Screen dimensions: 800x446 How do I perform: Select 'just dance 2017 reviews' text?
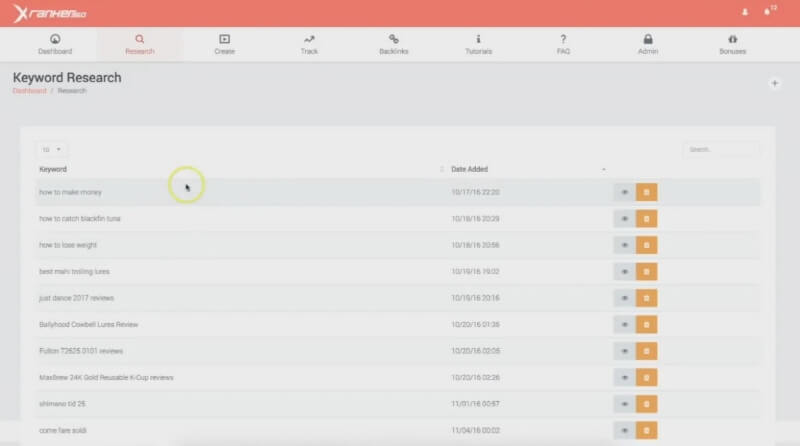pyautogui.click(x=77, y=299)
